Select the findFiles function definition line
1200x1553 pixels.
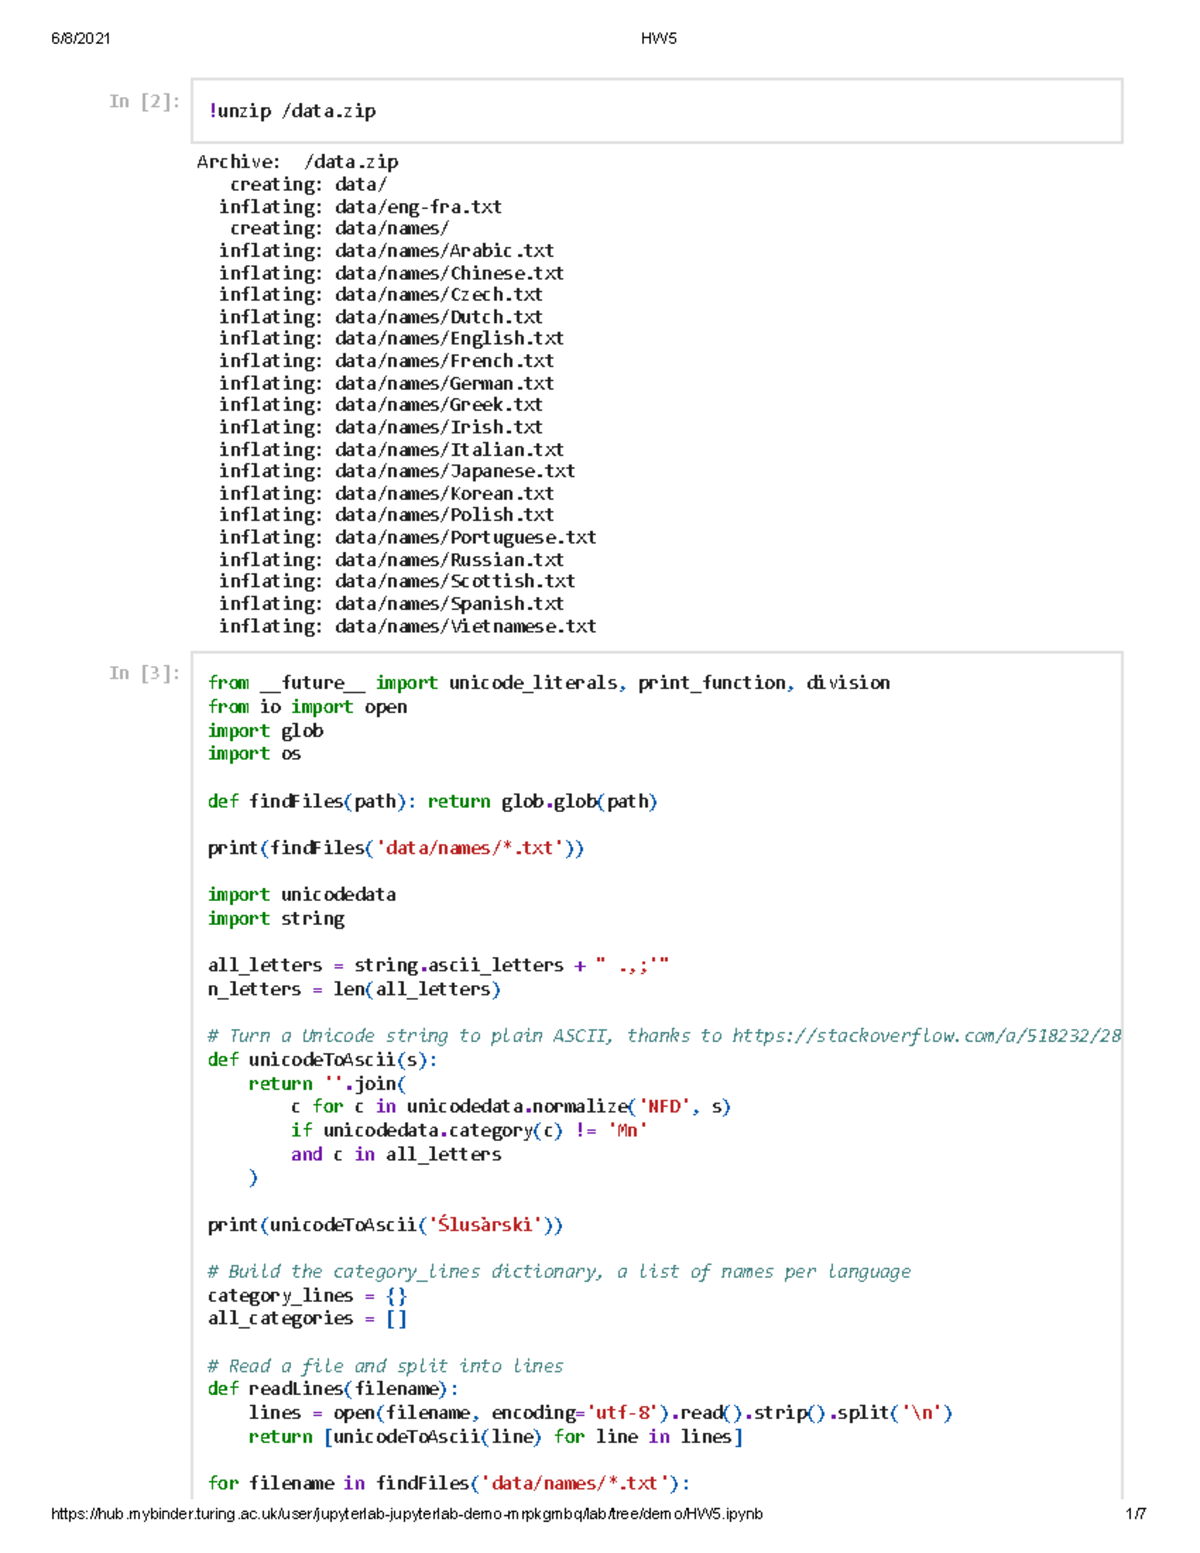(433, 800)
